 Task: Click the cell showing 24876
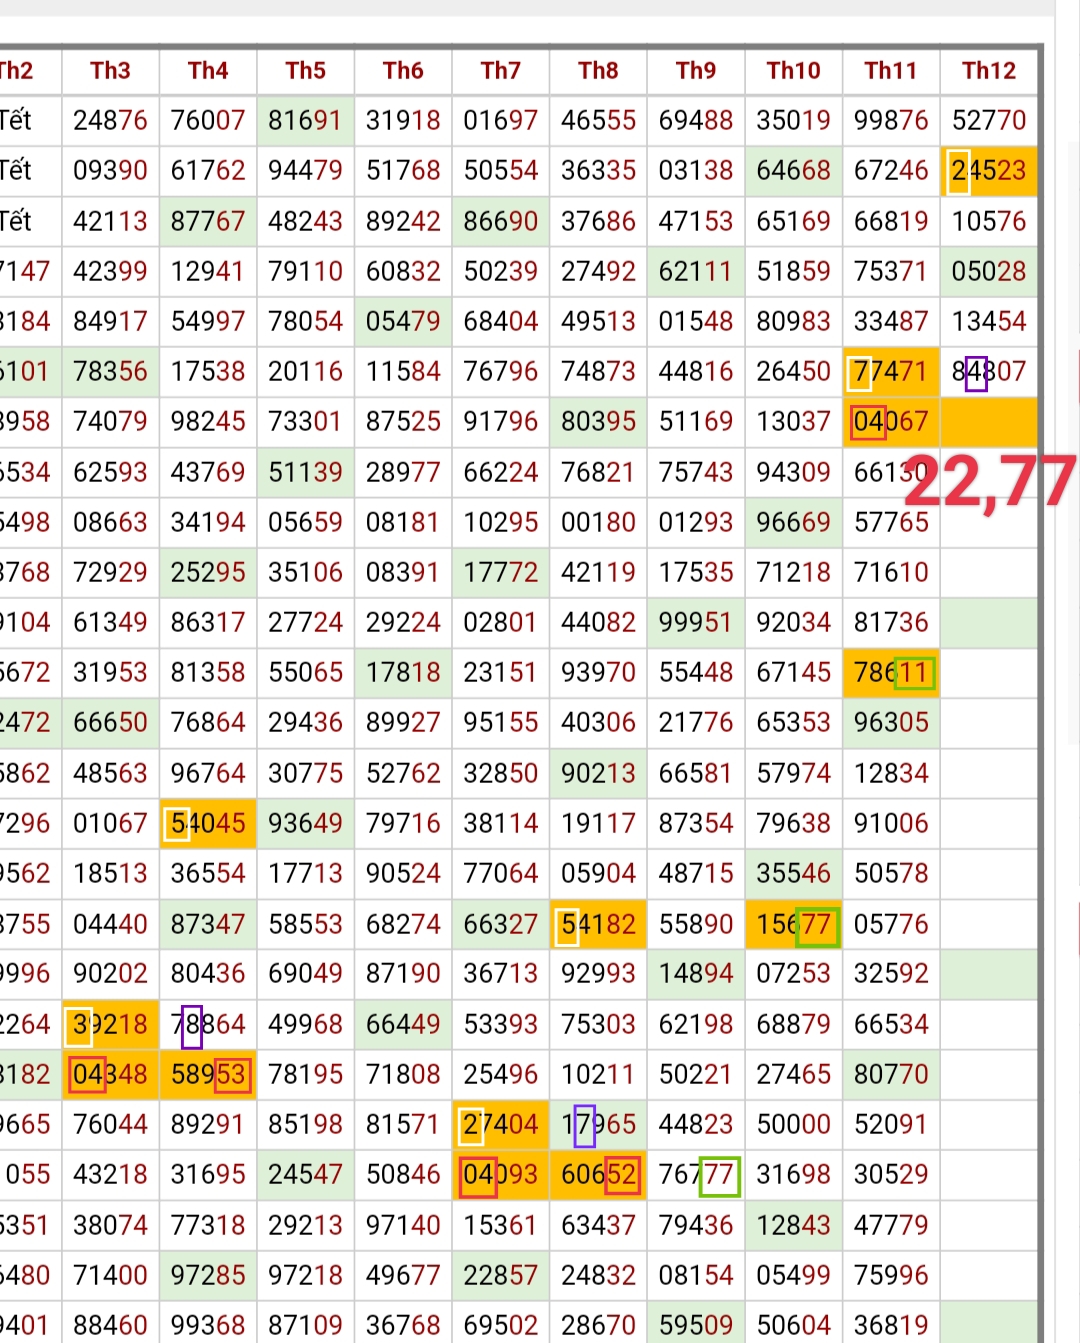pos(110,120)
